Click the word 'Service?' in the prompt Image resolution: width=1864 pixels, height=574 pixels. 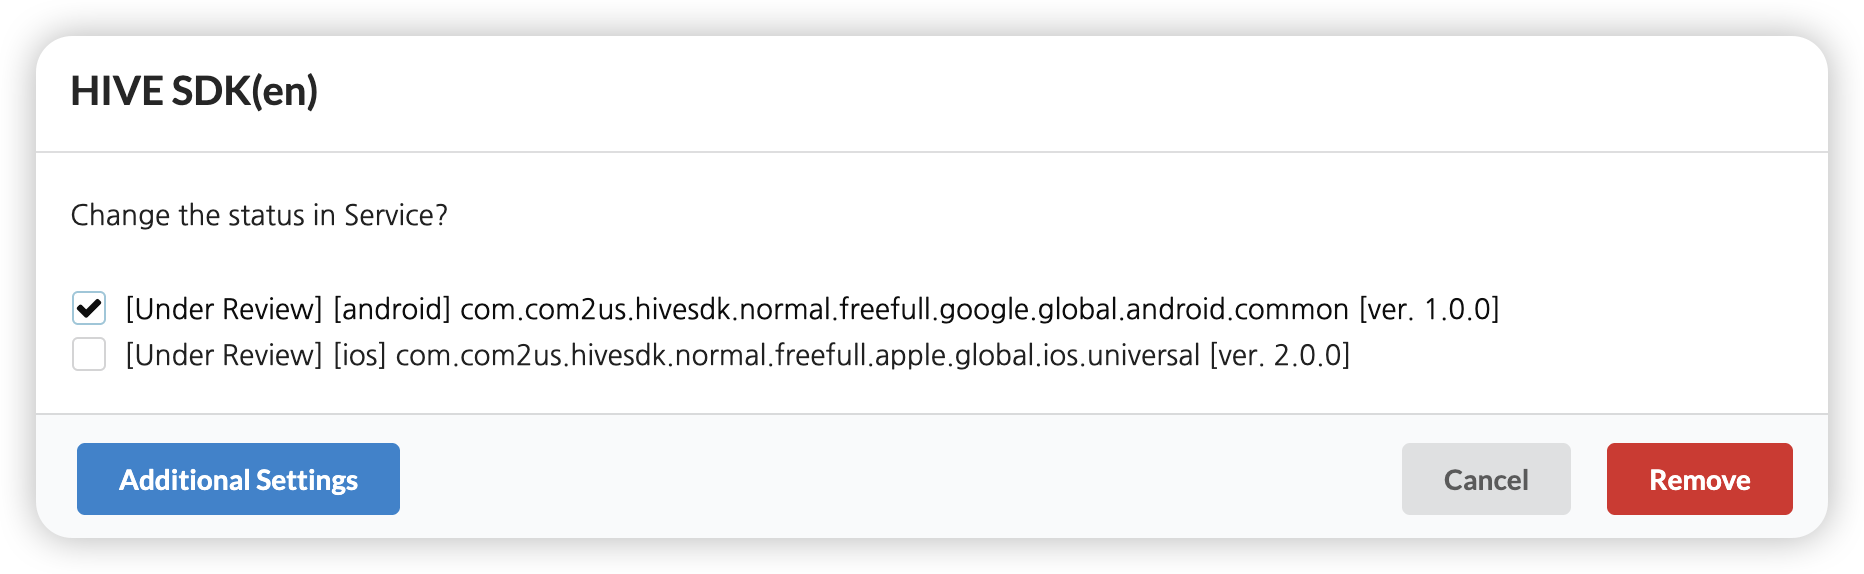tap(396, 215)
